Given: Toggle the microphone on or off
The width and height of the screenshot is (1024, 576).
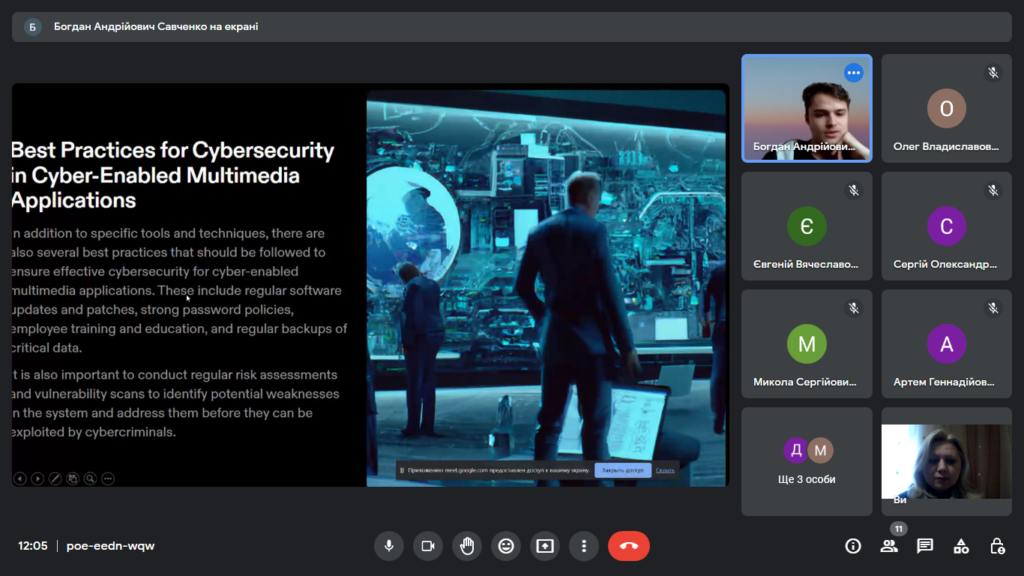Looking at the screenshot, I should pyautogui.click(x=389, y=546).
